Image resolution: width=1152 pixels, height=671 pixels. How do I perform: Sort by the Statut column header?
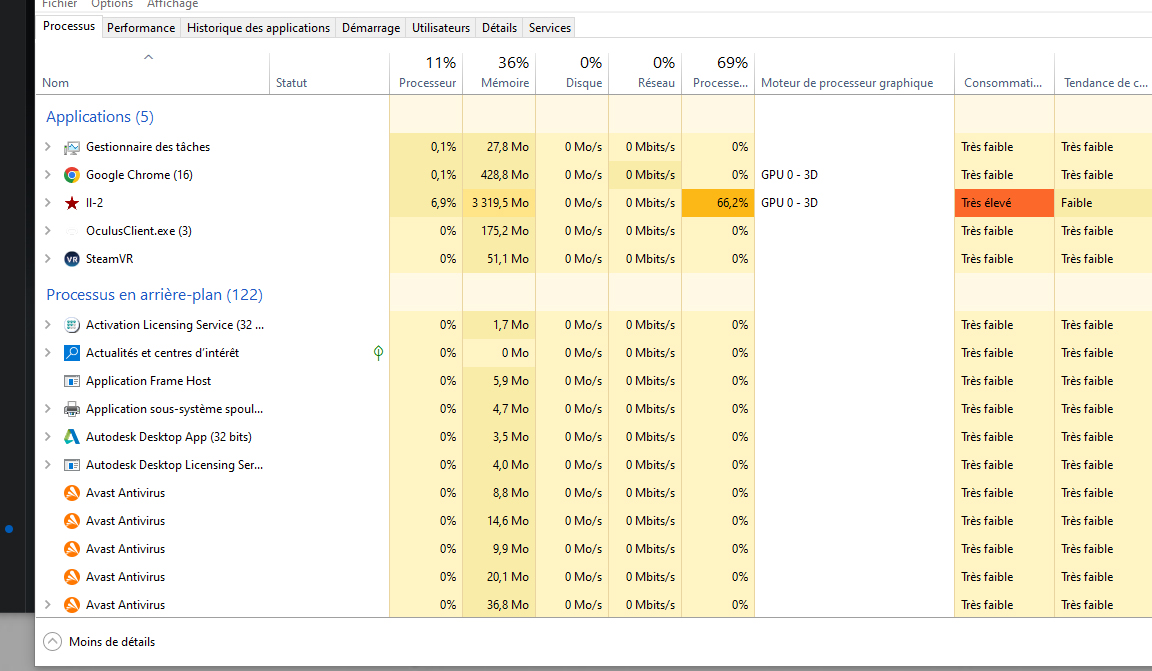coord(330,73)
